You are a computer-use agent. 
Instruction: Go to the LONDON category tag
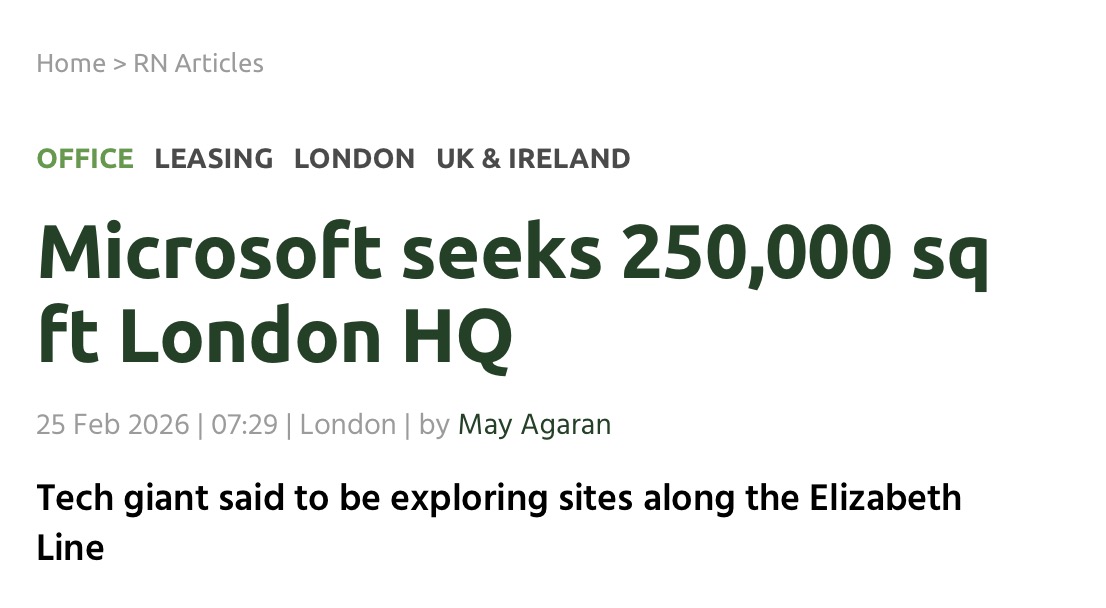(x=354, y=158)
